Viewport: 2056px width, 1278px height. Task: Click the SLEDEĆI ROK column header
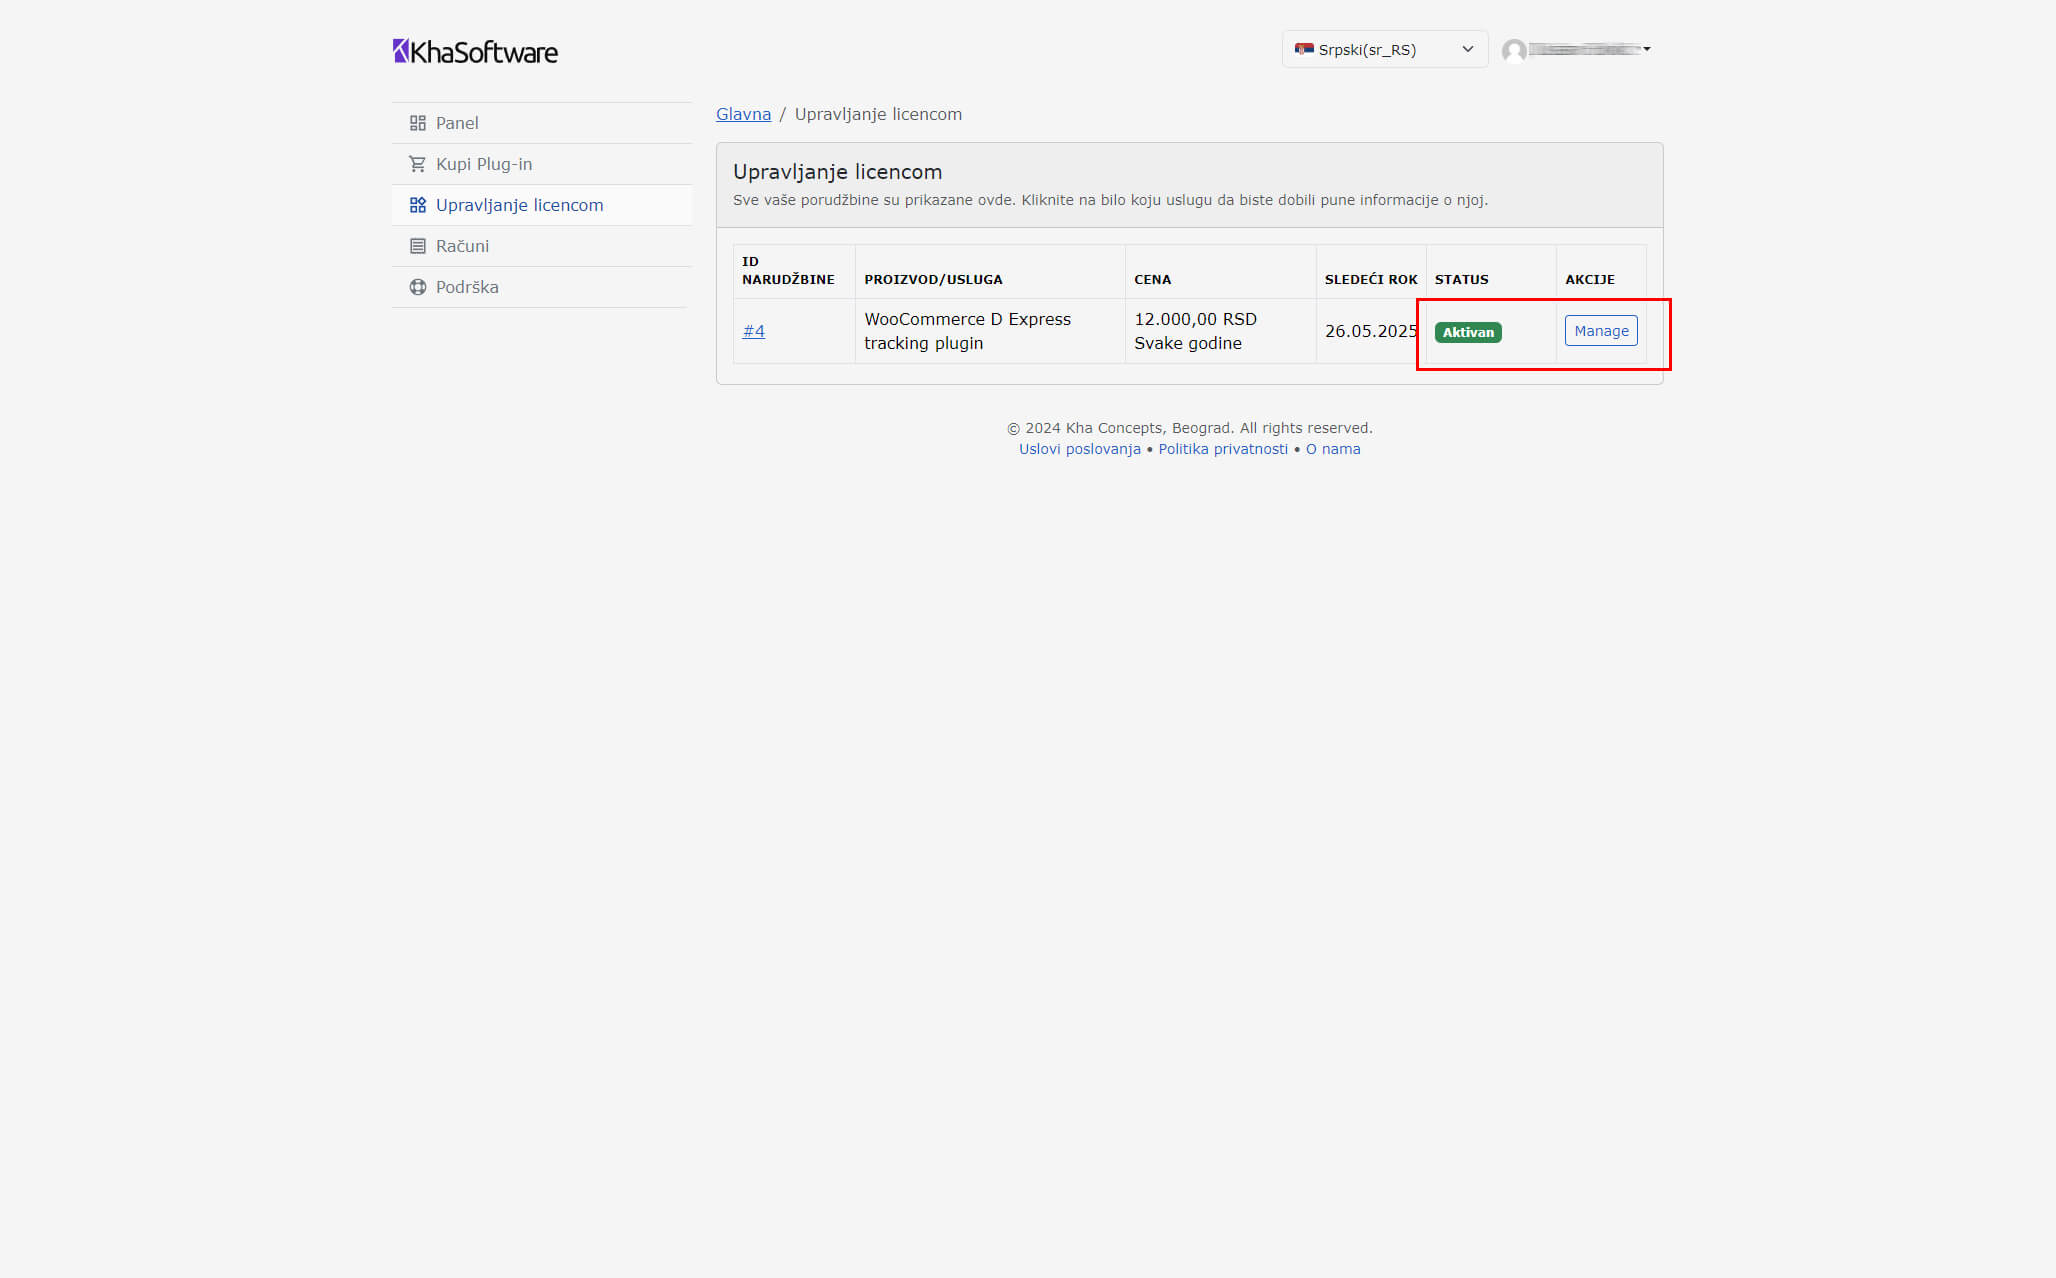point(1371,271)
